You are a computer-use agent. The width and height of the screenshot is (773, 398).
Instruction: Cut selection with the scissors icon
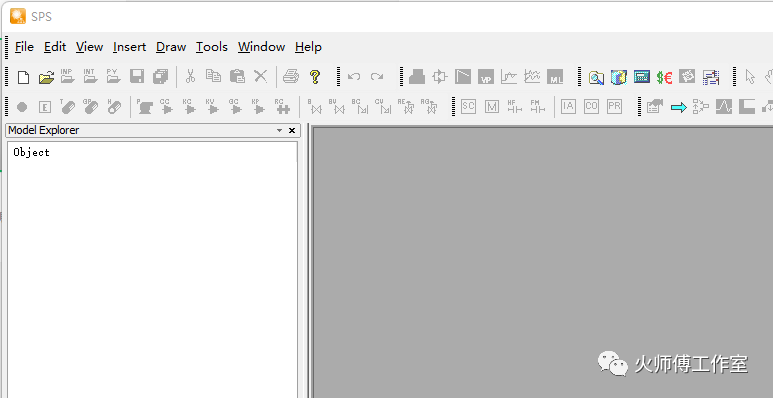190,76
